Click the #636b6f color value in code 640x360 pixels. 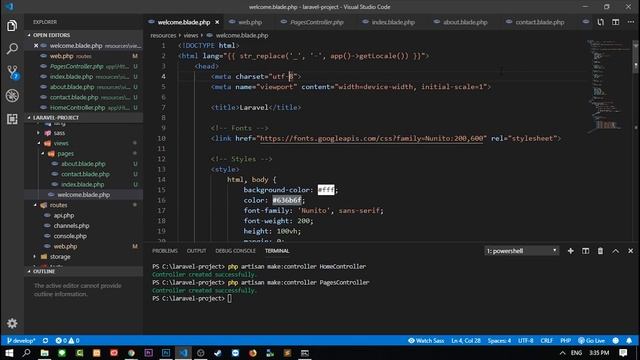tap(287, 200)
